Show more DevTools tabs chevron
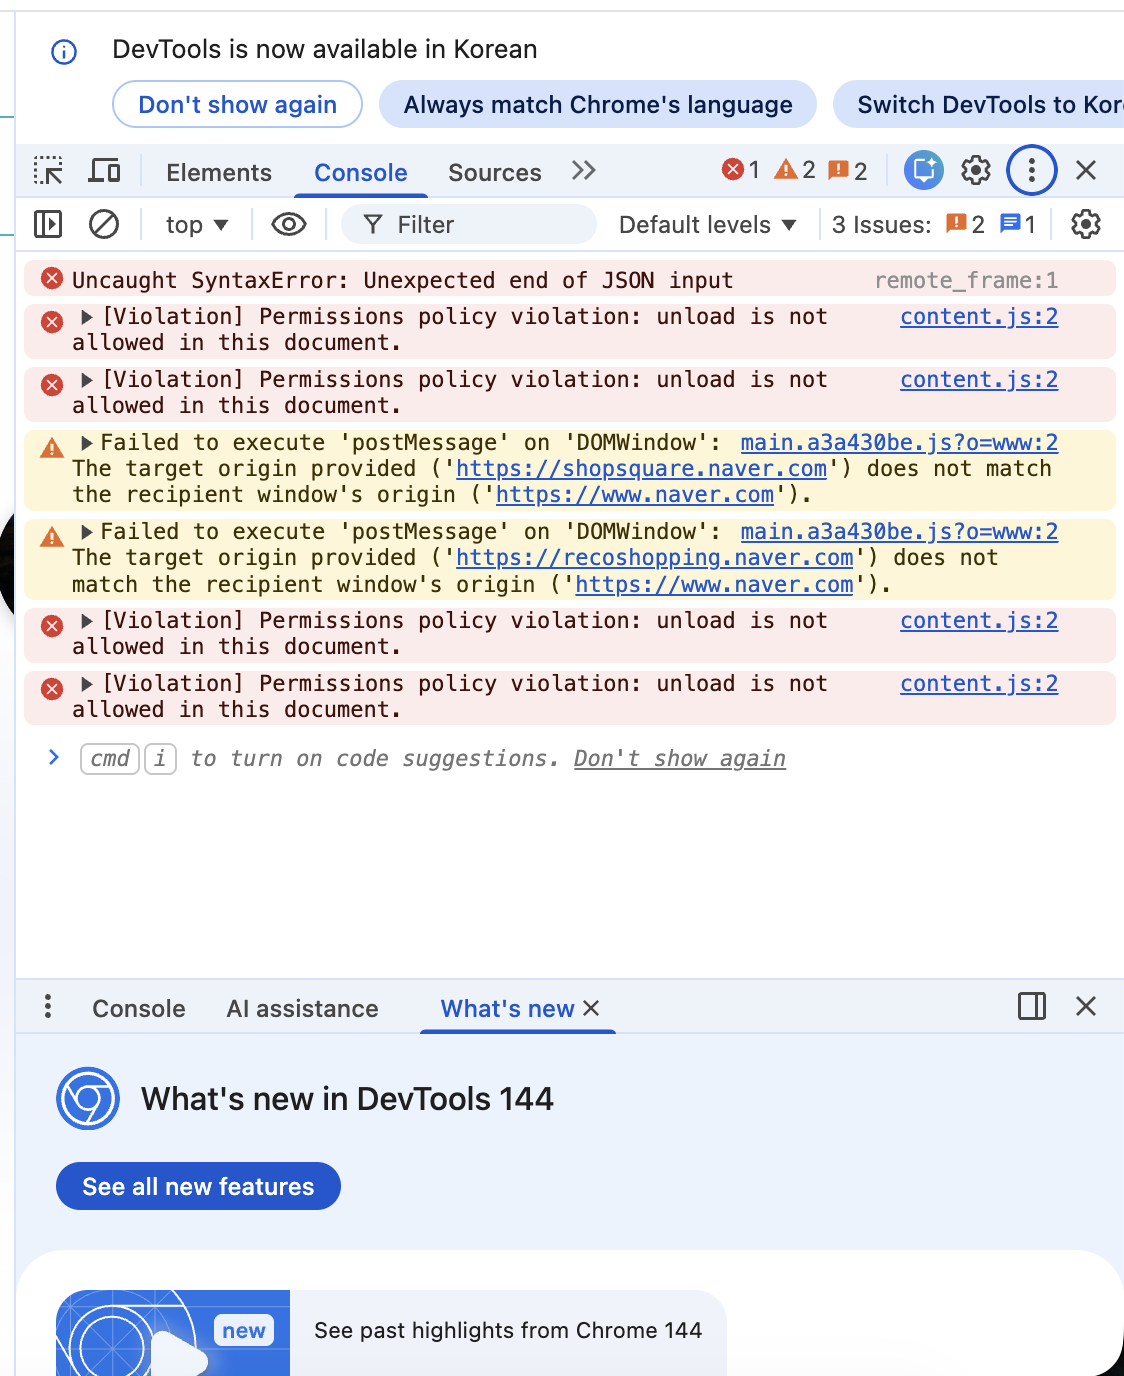The image size is (1124, 1376). point(584,171)
